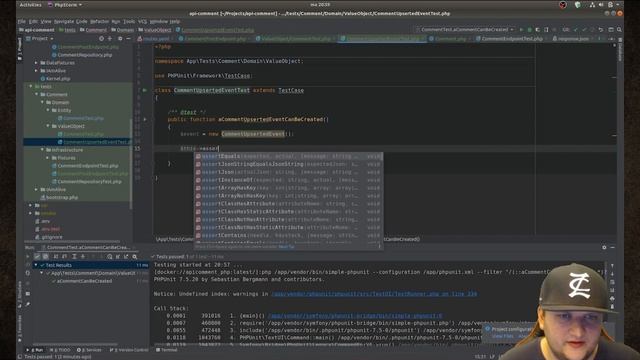Hide the Project panel with minus icon

point(128,38)
